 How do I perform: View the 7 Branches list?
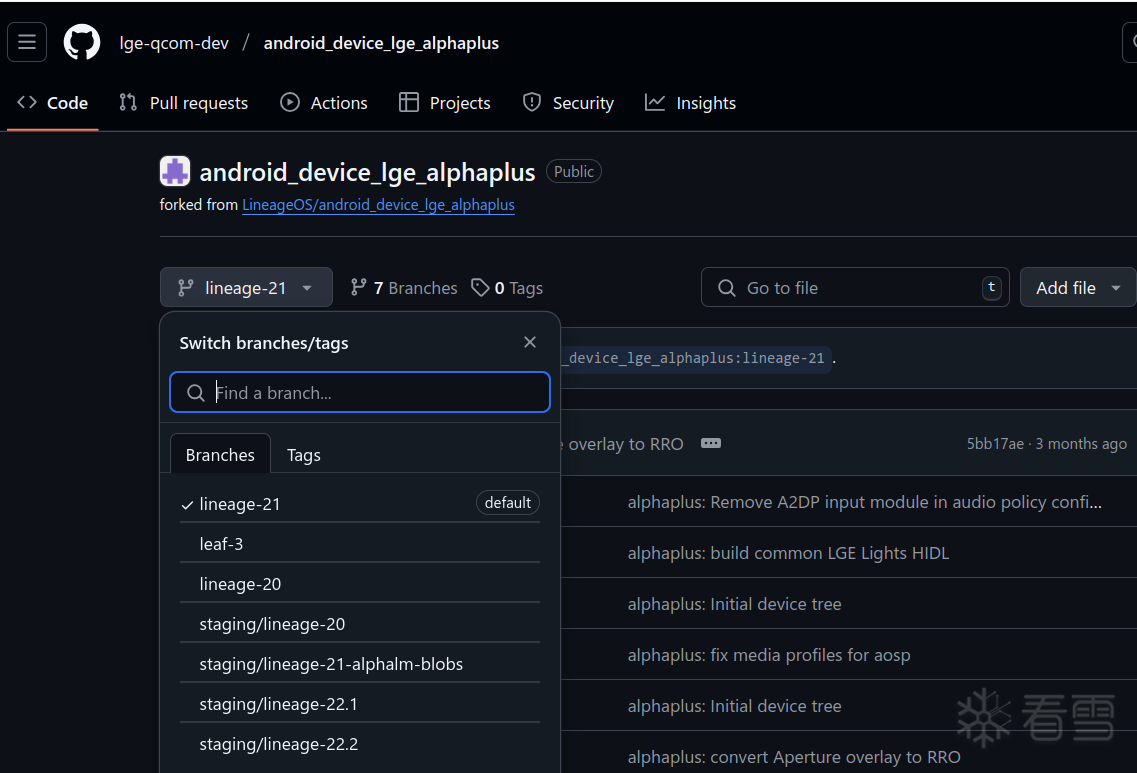pyautogui.click(x=404, y=288)
